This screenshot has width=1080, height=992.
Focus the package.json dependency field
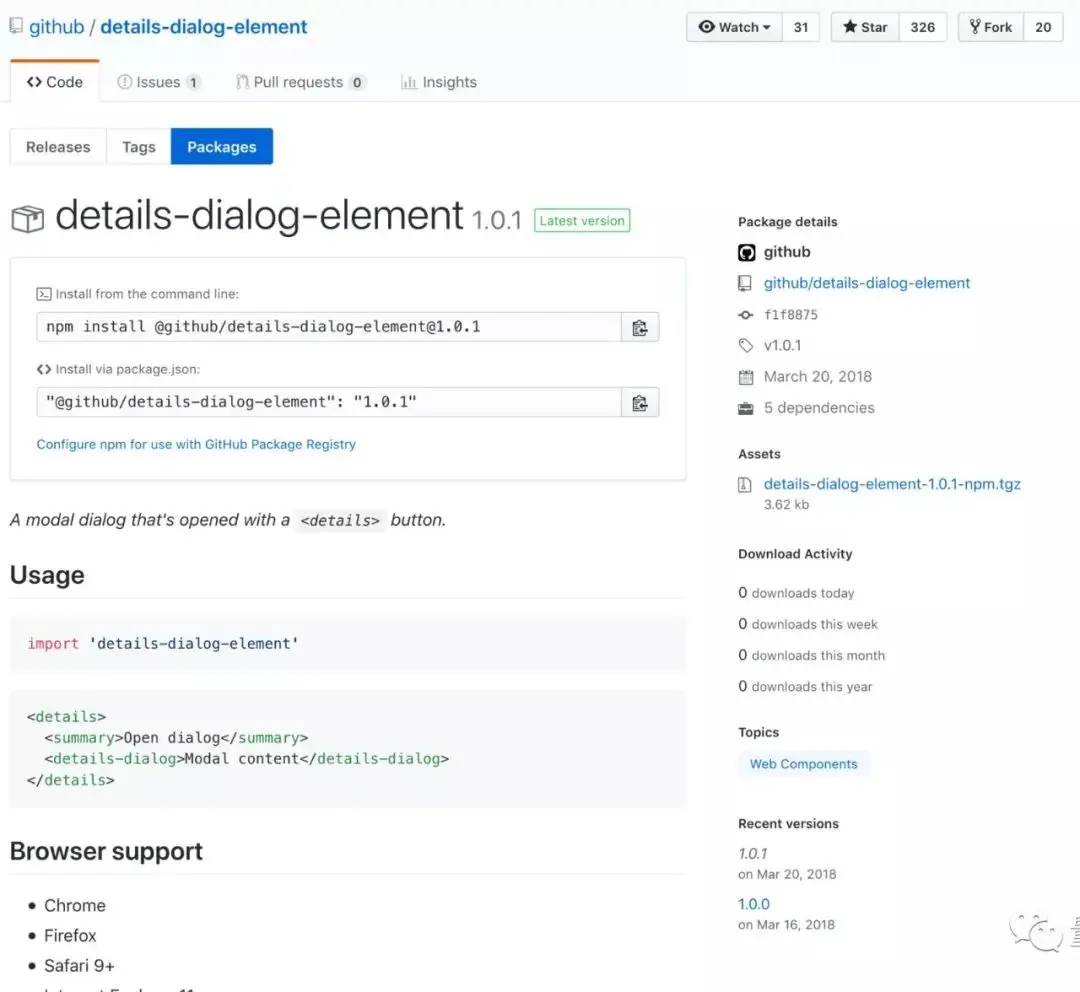point(329,402)
